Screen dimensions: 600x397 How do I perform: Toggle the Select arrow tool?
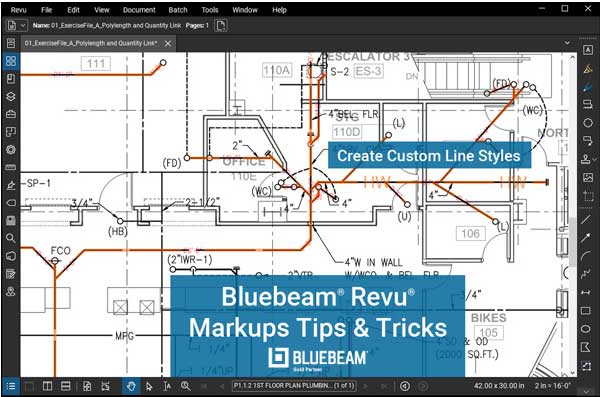(149, 386)
